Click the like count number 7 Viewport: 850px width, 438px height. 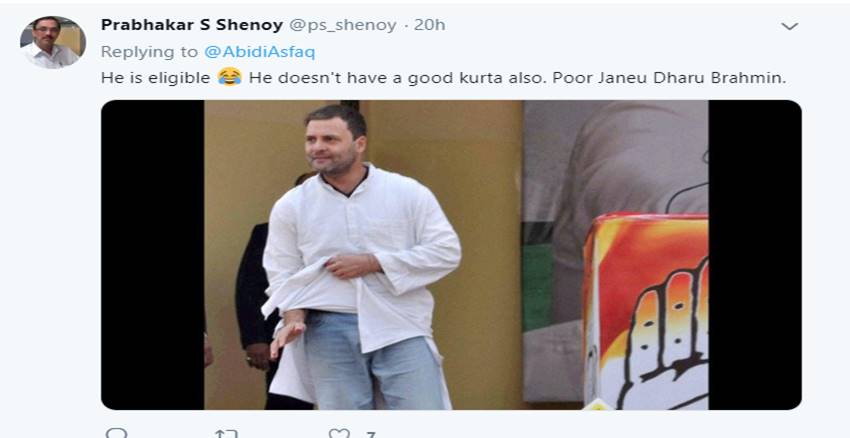(x=371, y=435)
